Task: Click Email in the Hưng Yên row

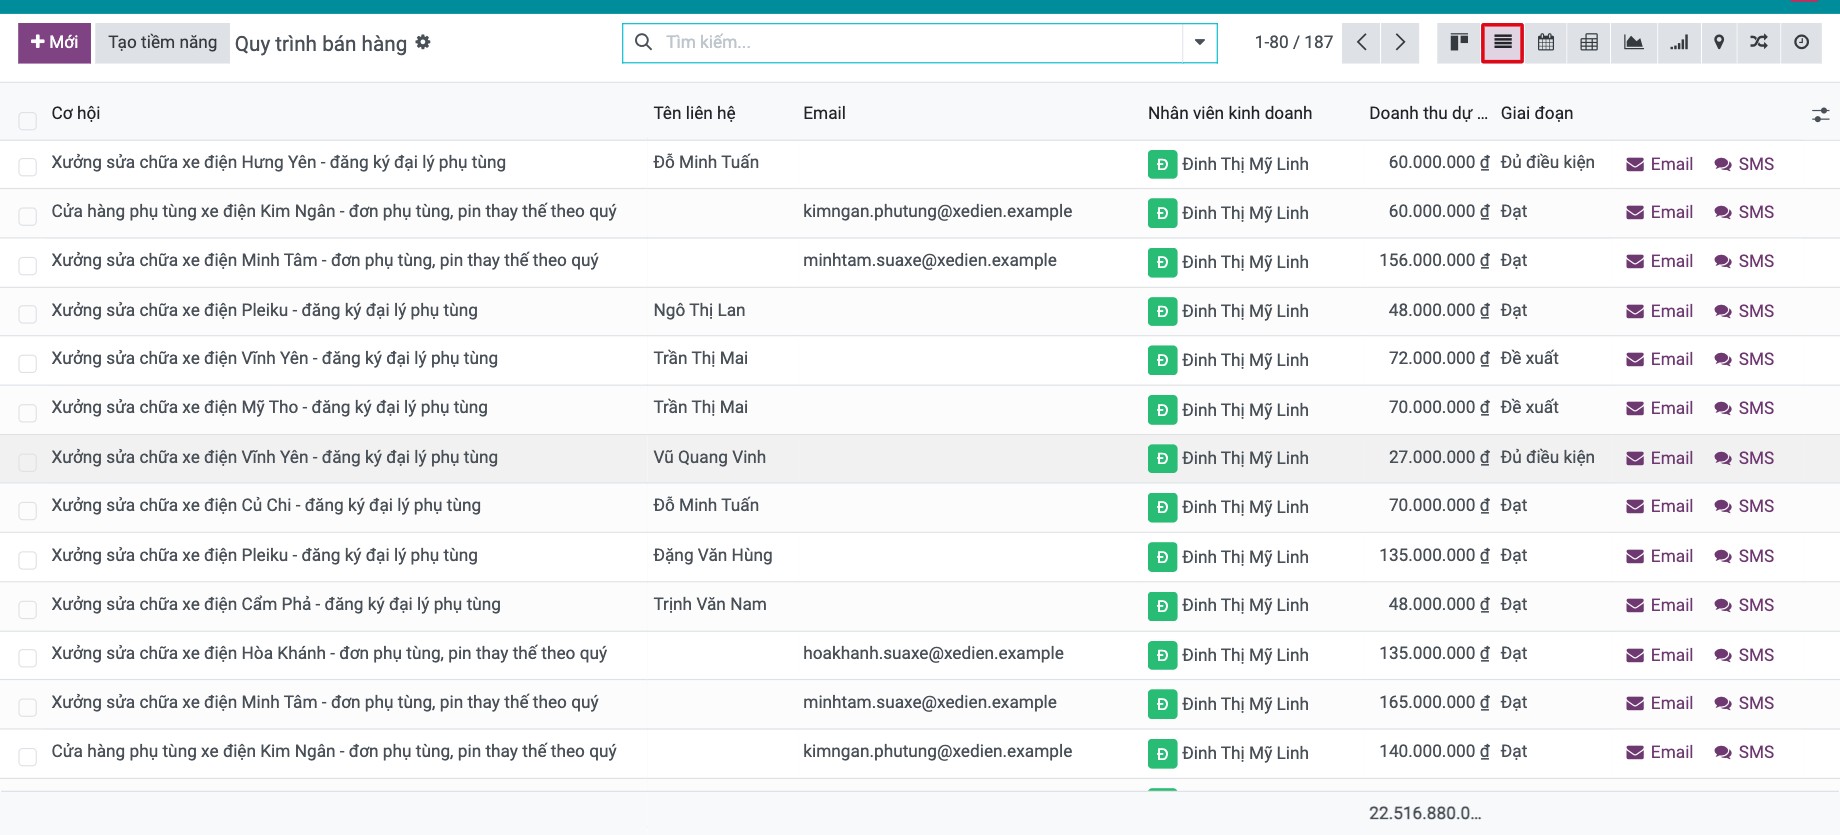Action: 1660,164
